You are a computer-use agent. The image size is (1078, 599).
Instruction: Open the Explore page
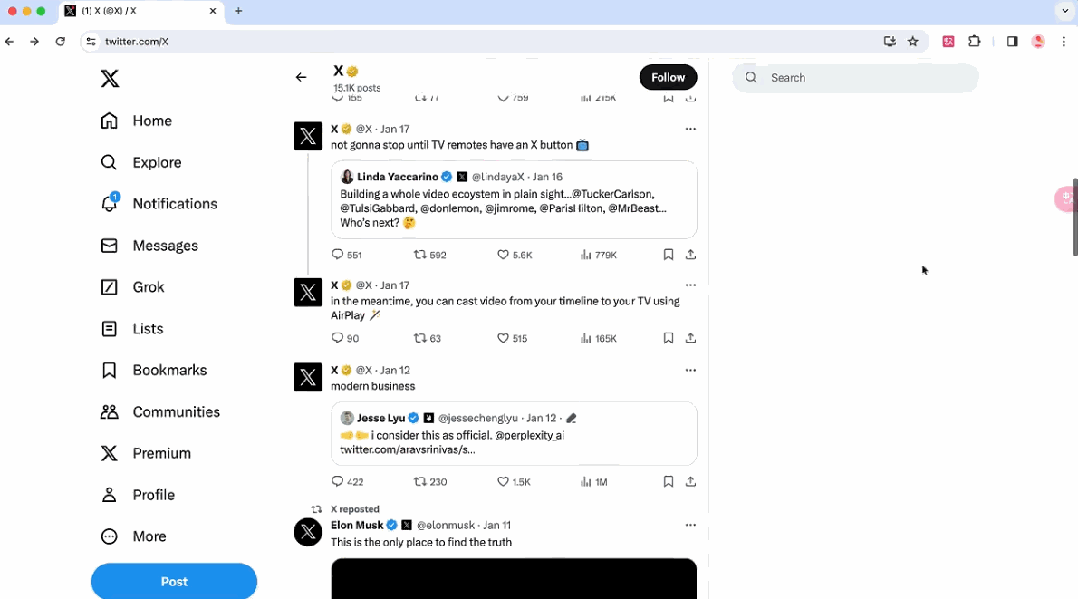point(141,162)
